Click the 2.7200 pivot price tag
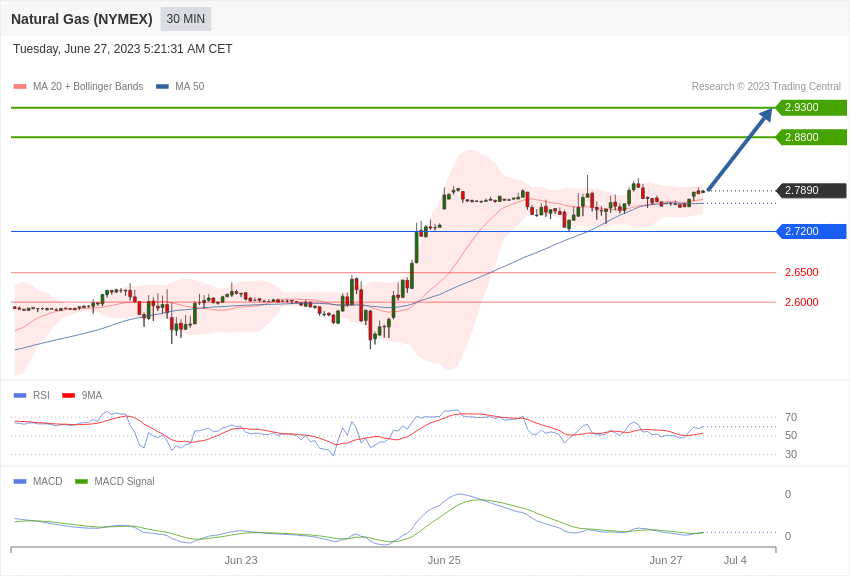 (811, 231)
